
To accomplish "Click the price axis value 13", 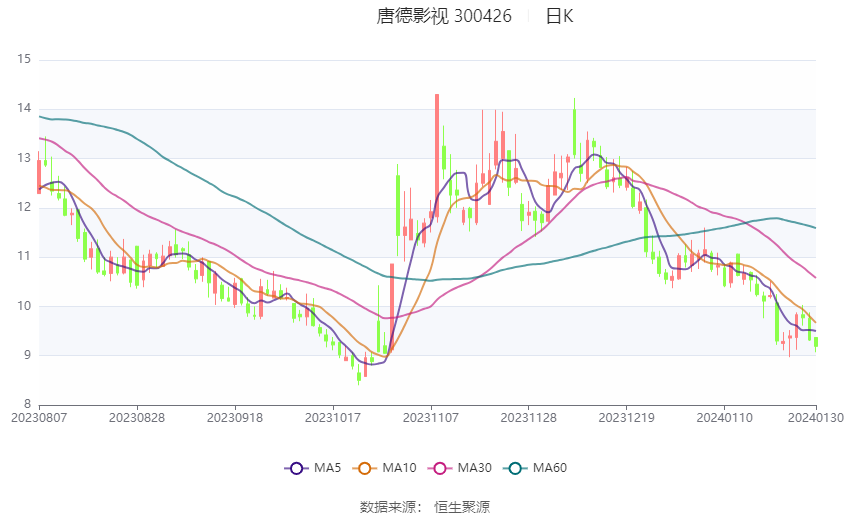I will click(24, 158).
